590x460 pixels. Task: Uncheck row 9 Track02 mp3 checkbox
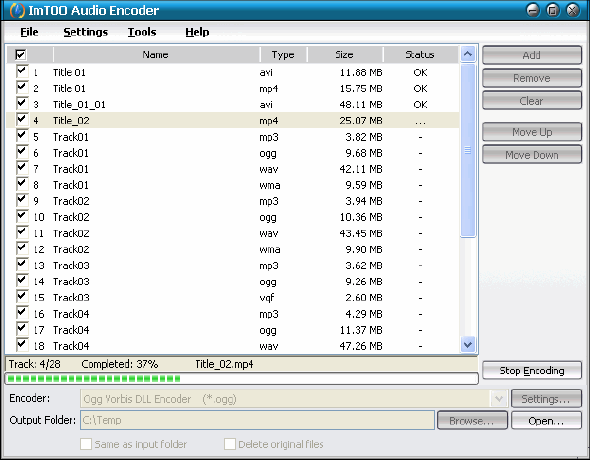point(22,200)
